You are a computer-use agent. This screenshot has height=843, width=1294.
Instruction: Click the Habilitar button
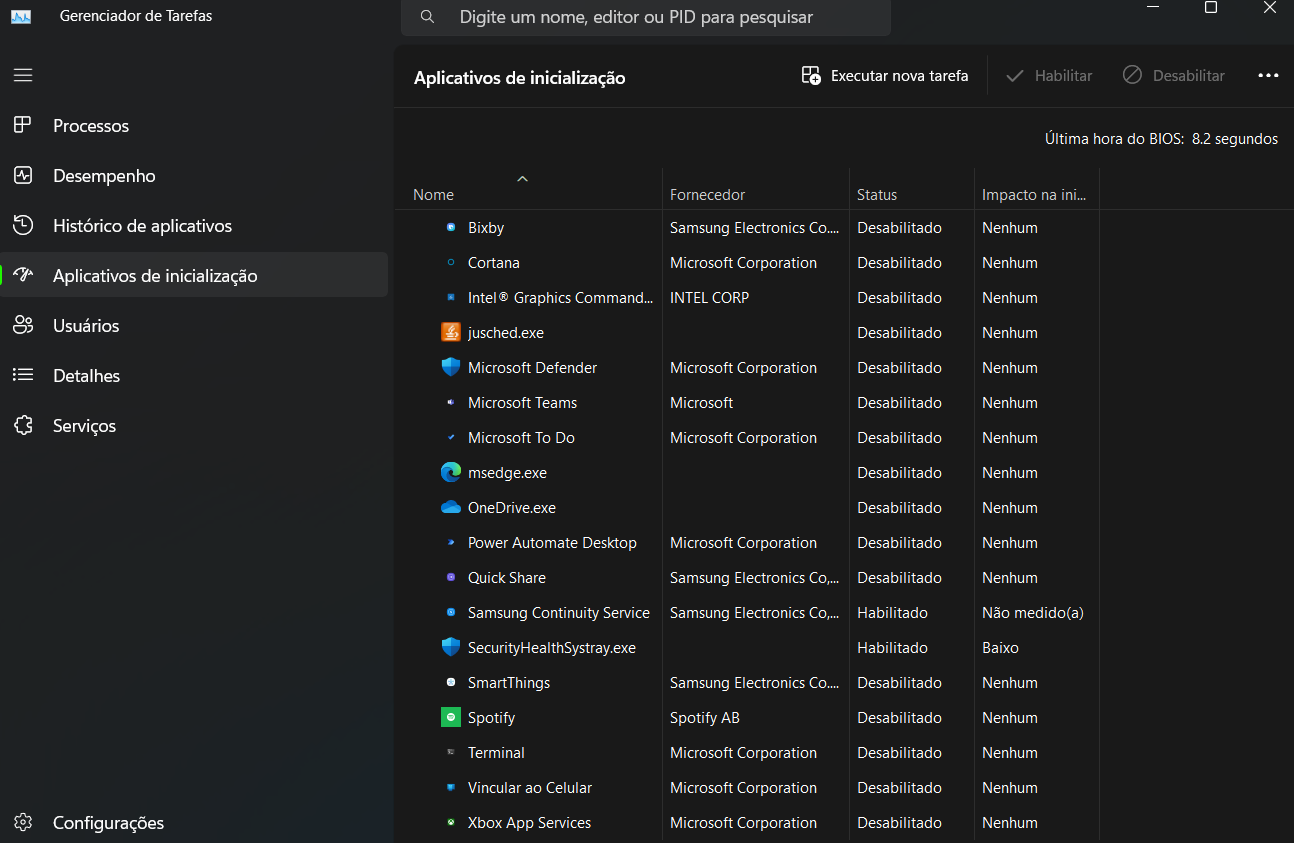coord(1049,76)
